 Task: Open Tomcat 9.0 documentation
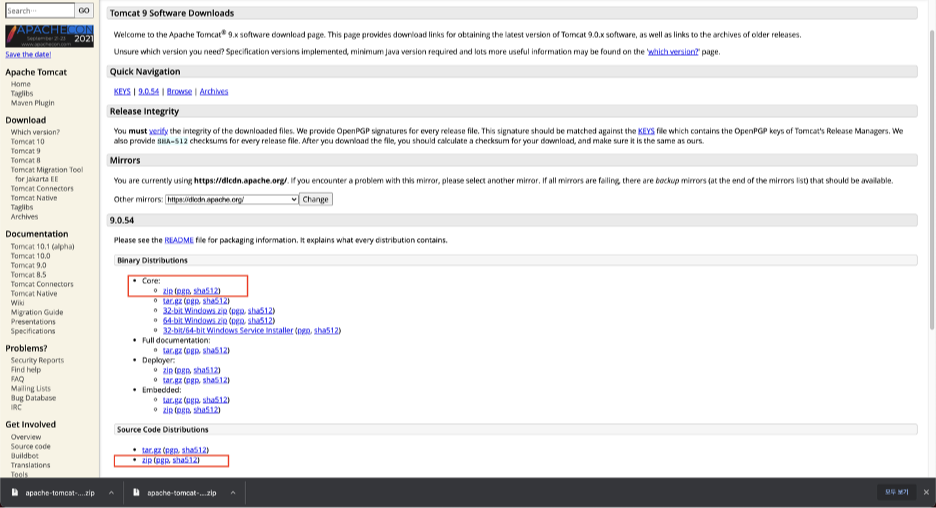point(28,265)
